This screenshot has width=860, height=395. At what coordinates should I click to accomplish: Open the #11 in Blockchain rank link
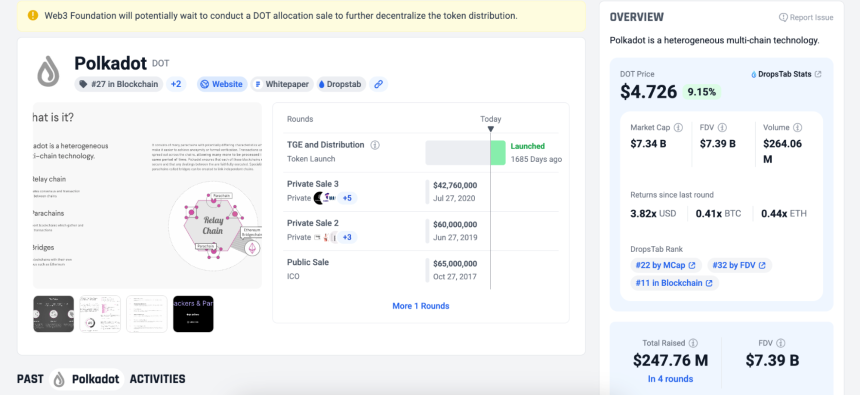(674, 283)
